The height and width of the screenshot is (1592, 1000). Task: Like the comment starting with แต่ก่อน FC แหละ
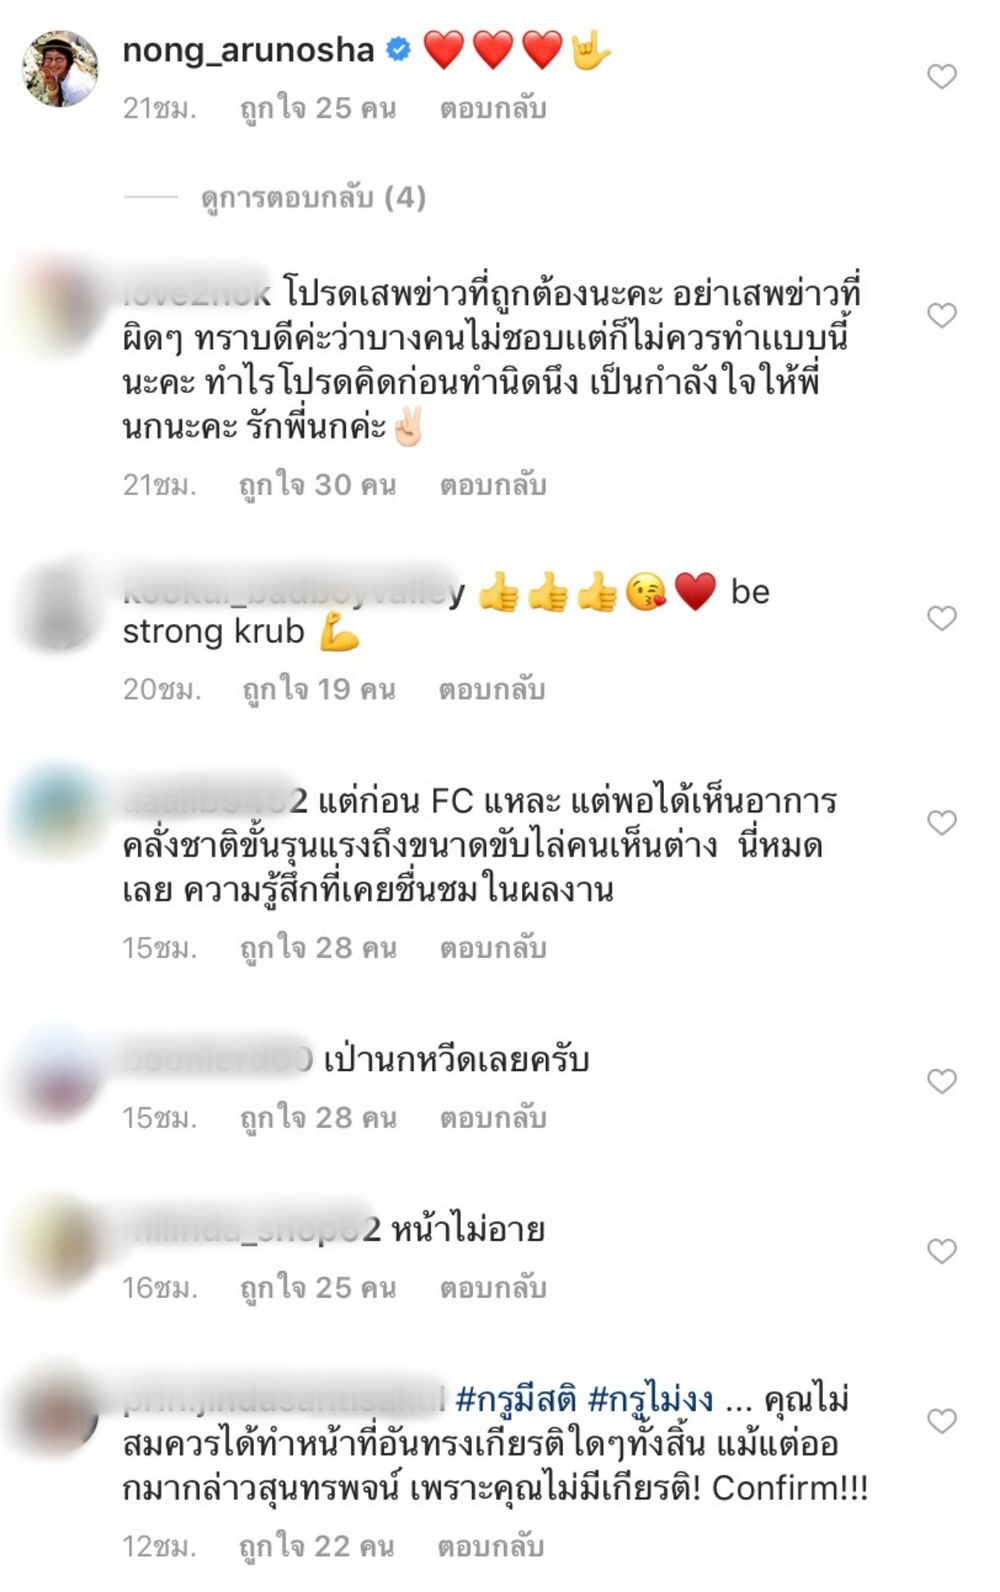(941, 822)
